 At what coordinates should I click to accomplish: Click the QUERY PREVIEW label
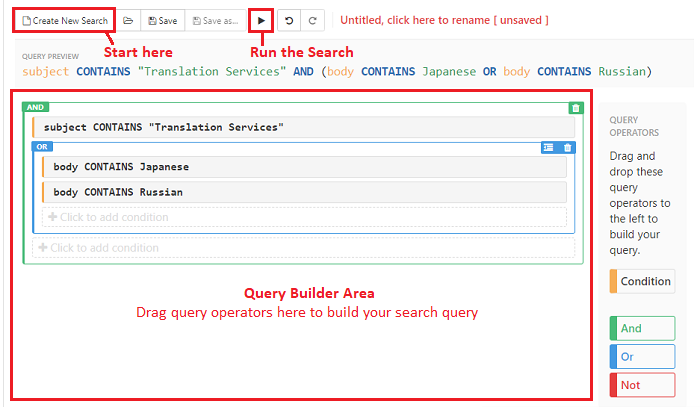50,56
